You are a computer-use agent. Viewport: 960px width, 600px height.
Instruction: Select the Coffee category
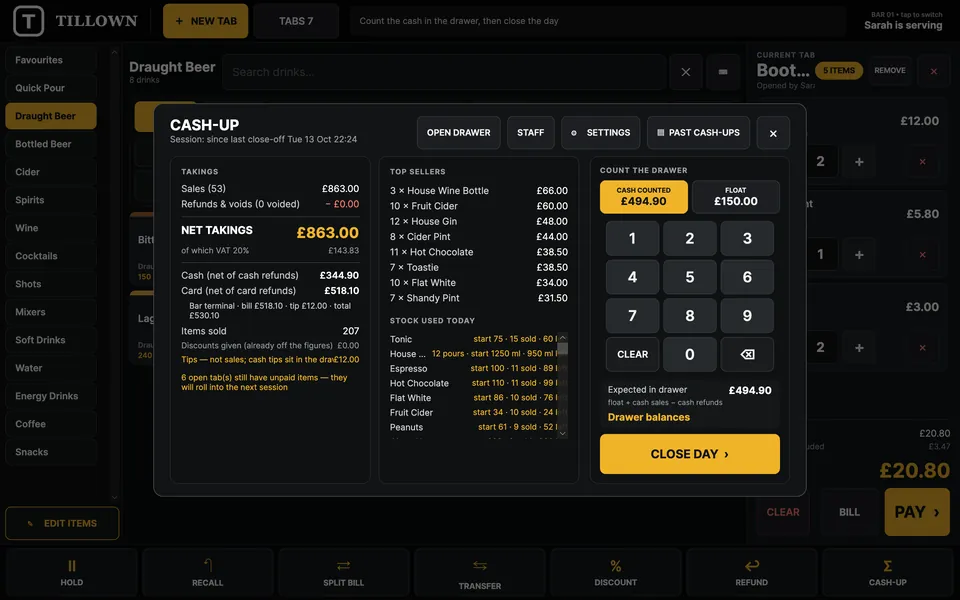51,424
